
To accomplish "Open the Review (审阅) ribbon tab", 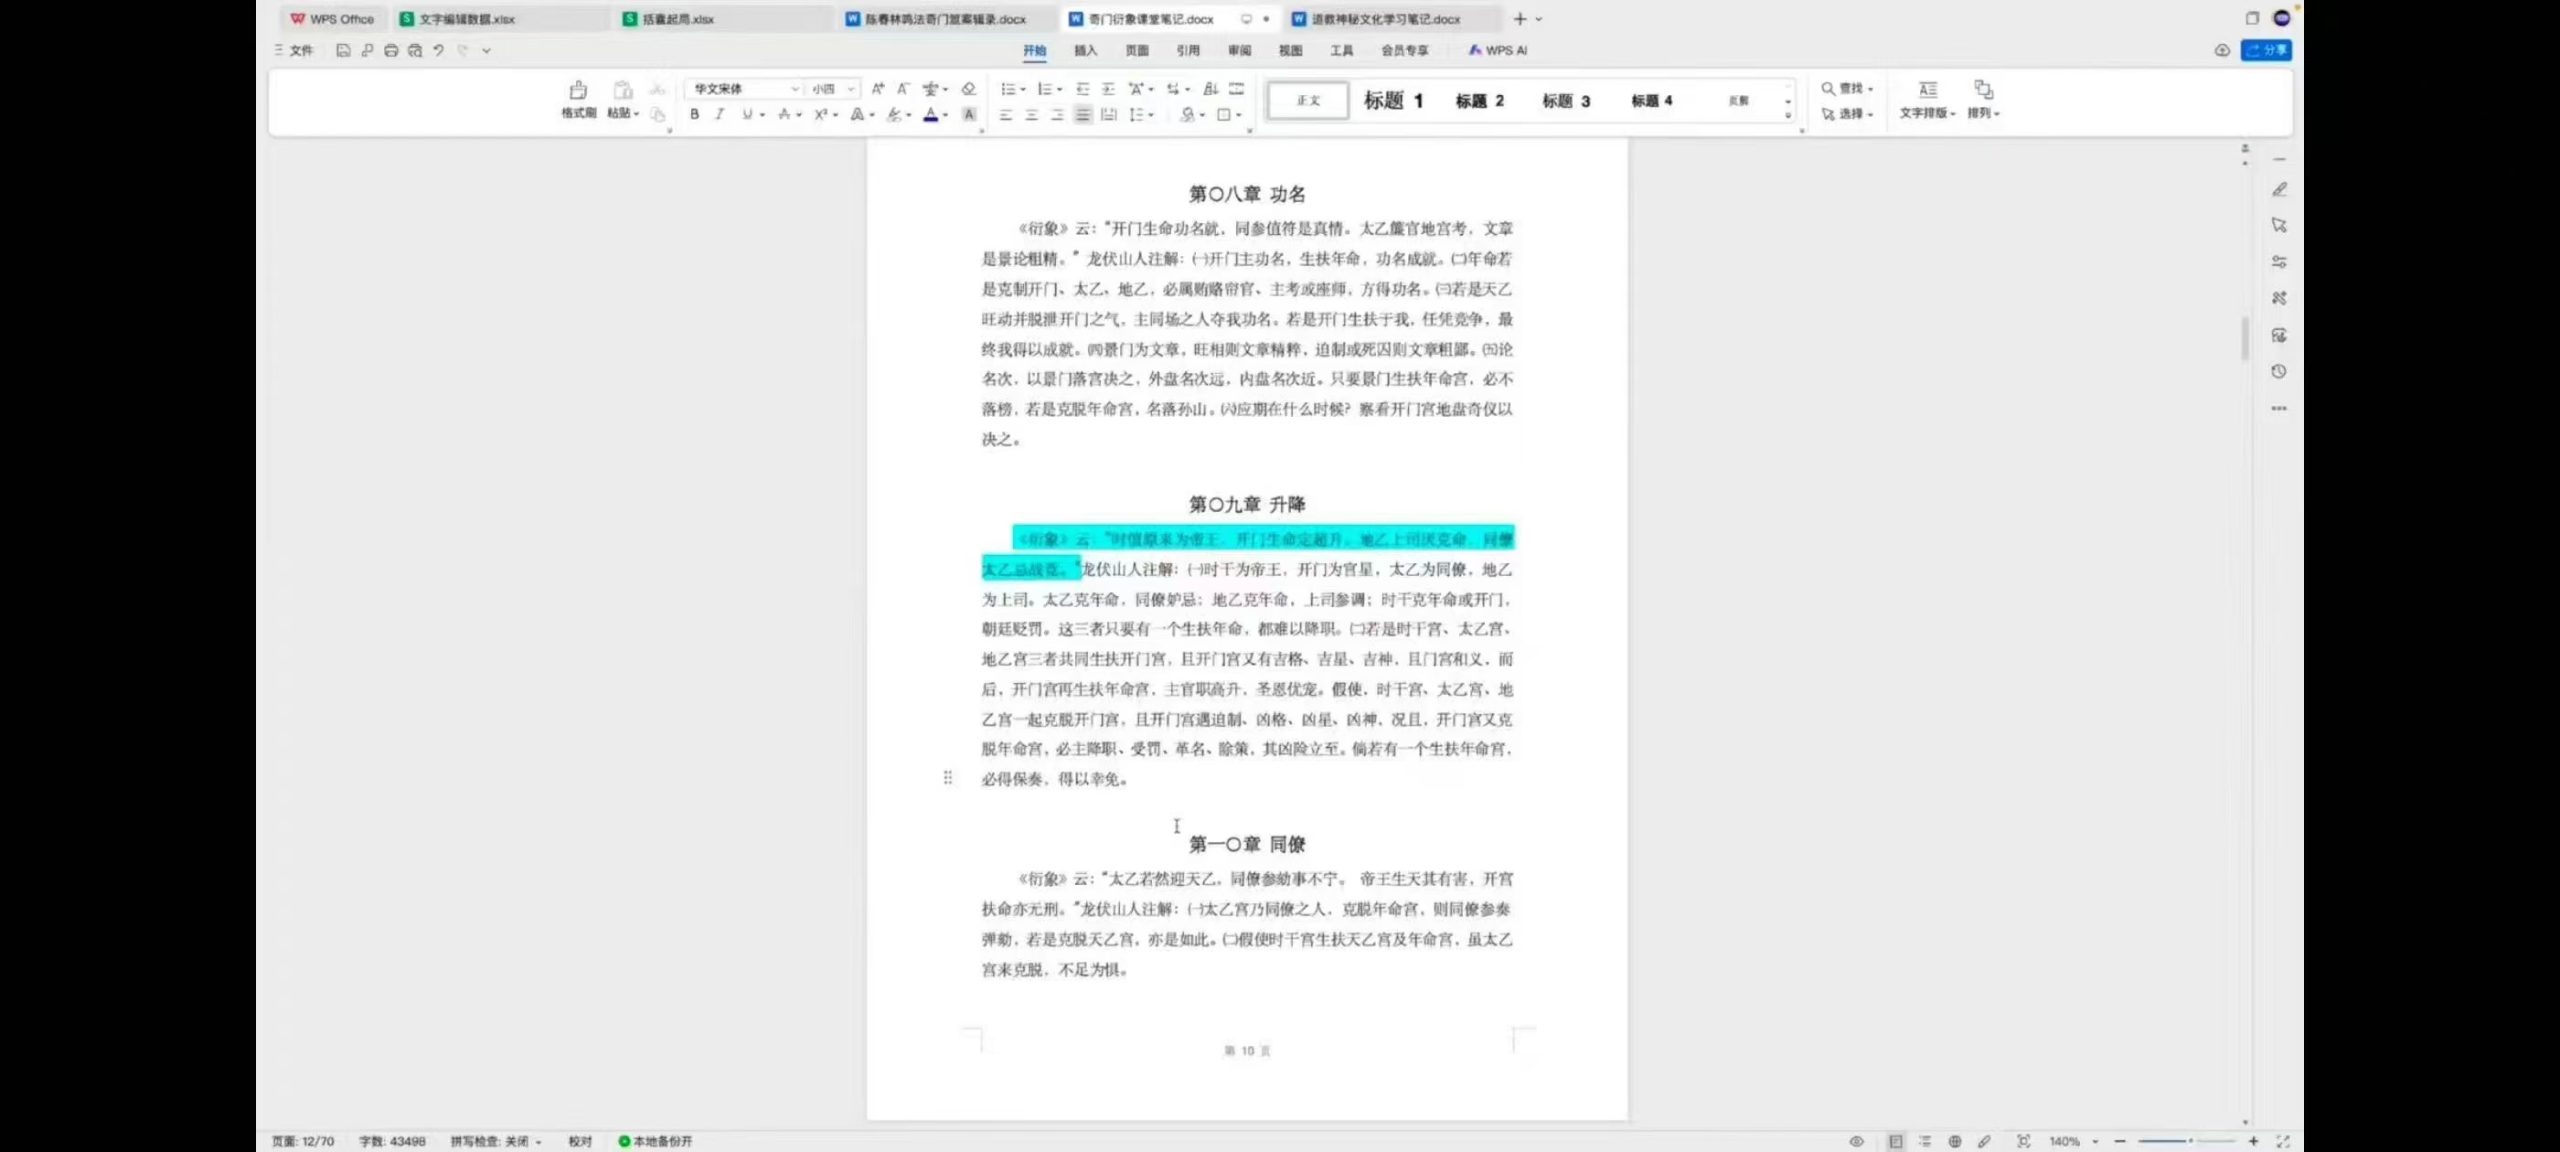I will point(1239,50).
